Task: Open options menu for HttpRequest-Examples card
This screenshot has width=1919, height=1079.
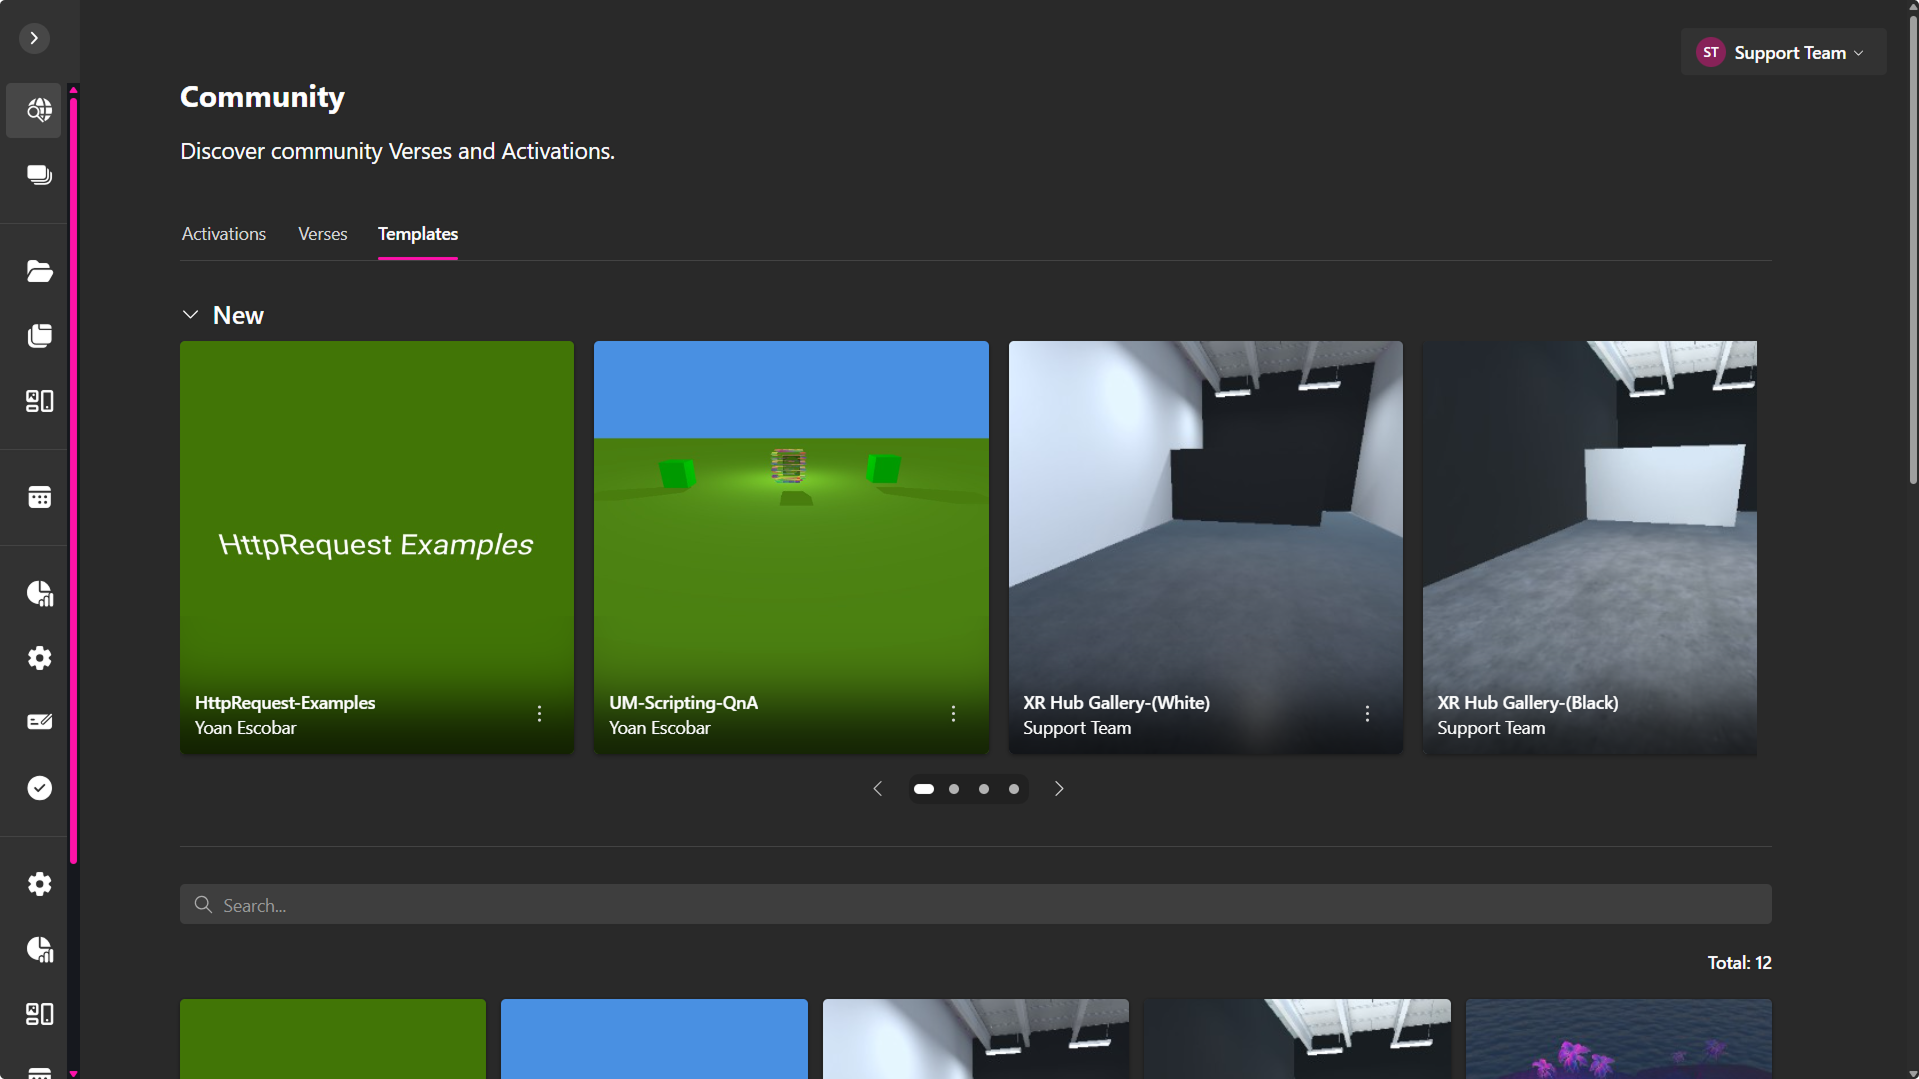Action: click(539, 714)
